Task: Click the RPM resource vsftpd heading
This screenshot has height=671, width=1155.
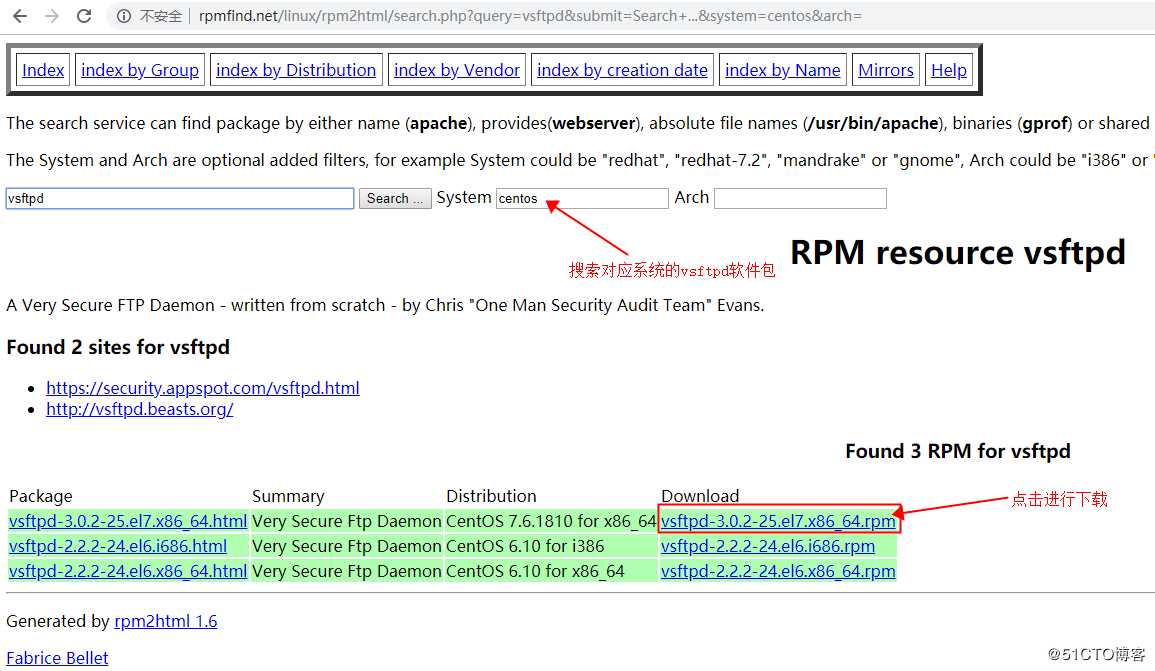Action: pyautogui.click(x=958, y=253)
